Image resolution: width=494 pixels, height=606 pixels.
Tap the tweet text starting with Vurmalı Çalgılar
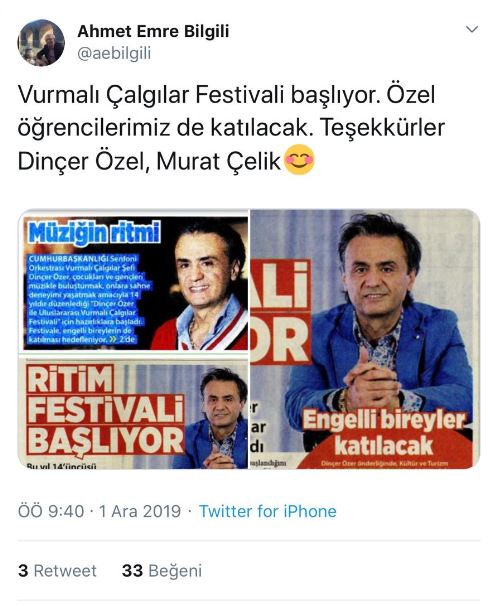click(x=231, y=128)
